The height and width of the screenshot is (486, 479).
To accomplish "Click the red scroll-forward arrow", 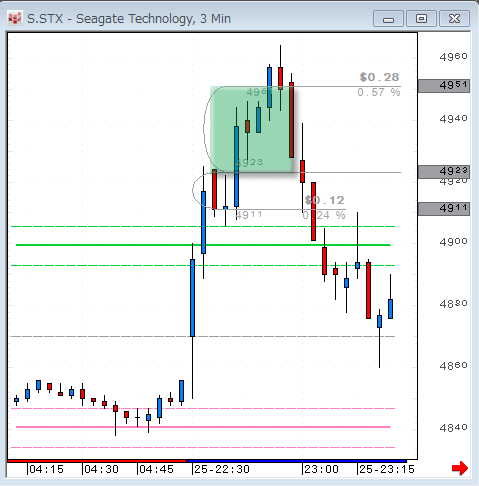I will 460,468.
